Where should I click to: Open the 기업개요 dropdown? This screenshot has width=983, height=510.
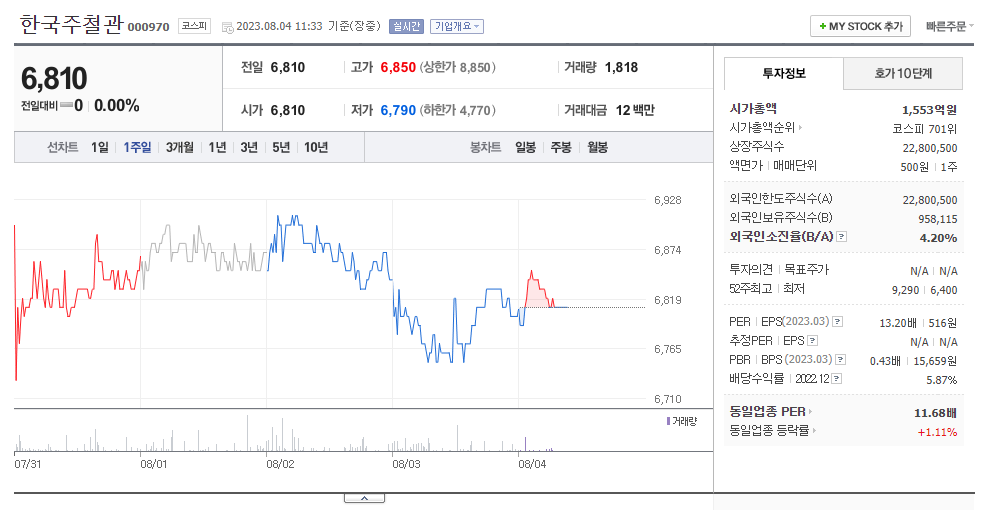pos(456,26)
